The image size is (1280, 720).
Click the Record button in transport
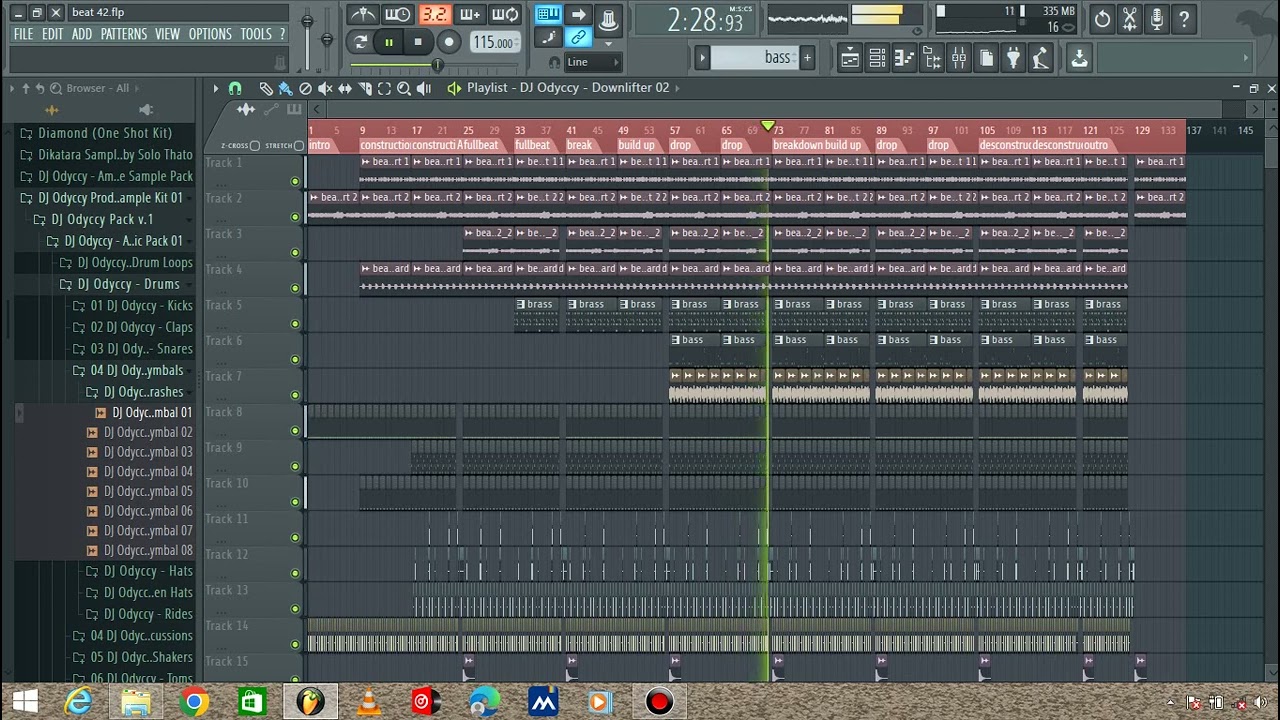(x=449, y=42)
